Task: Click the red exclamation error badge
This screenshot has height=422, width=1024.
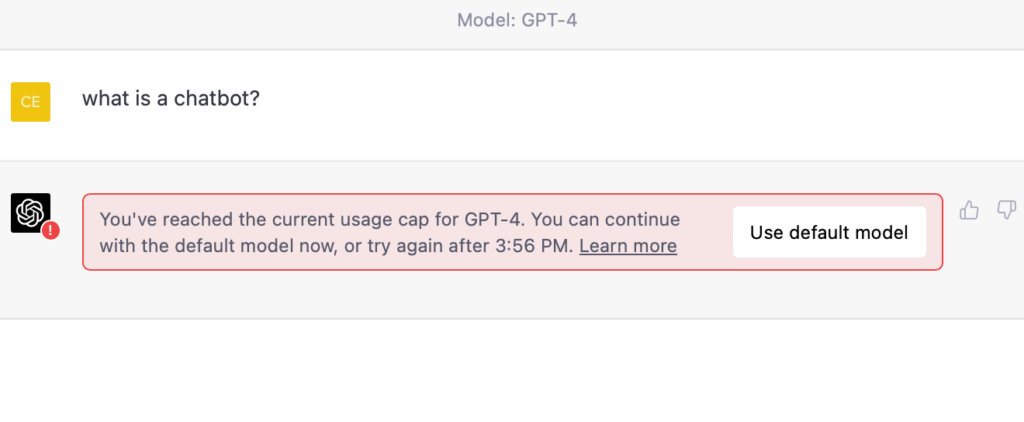Action: (51, 230)
